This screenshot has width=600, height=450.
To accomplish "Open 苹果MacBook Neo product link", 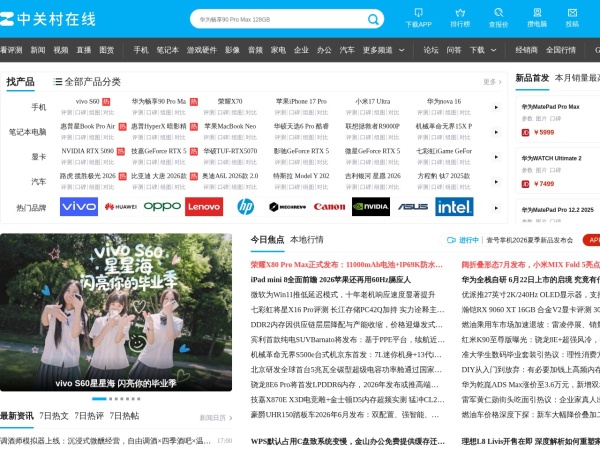I will point(230,126).
